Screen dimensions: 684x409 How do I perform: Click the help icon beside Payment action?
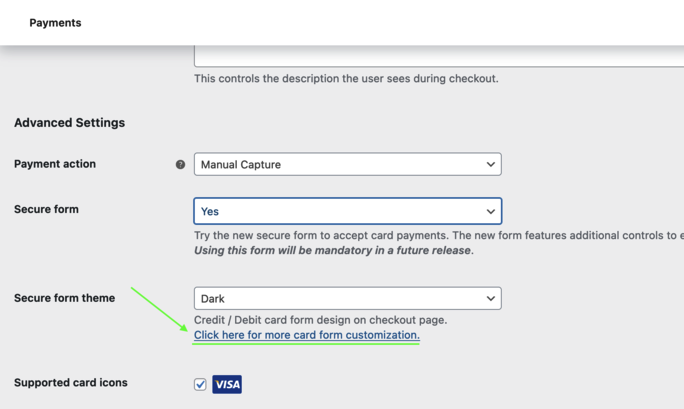tap(180, 165)
